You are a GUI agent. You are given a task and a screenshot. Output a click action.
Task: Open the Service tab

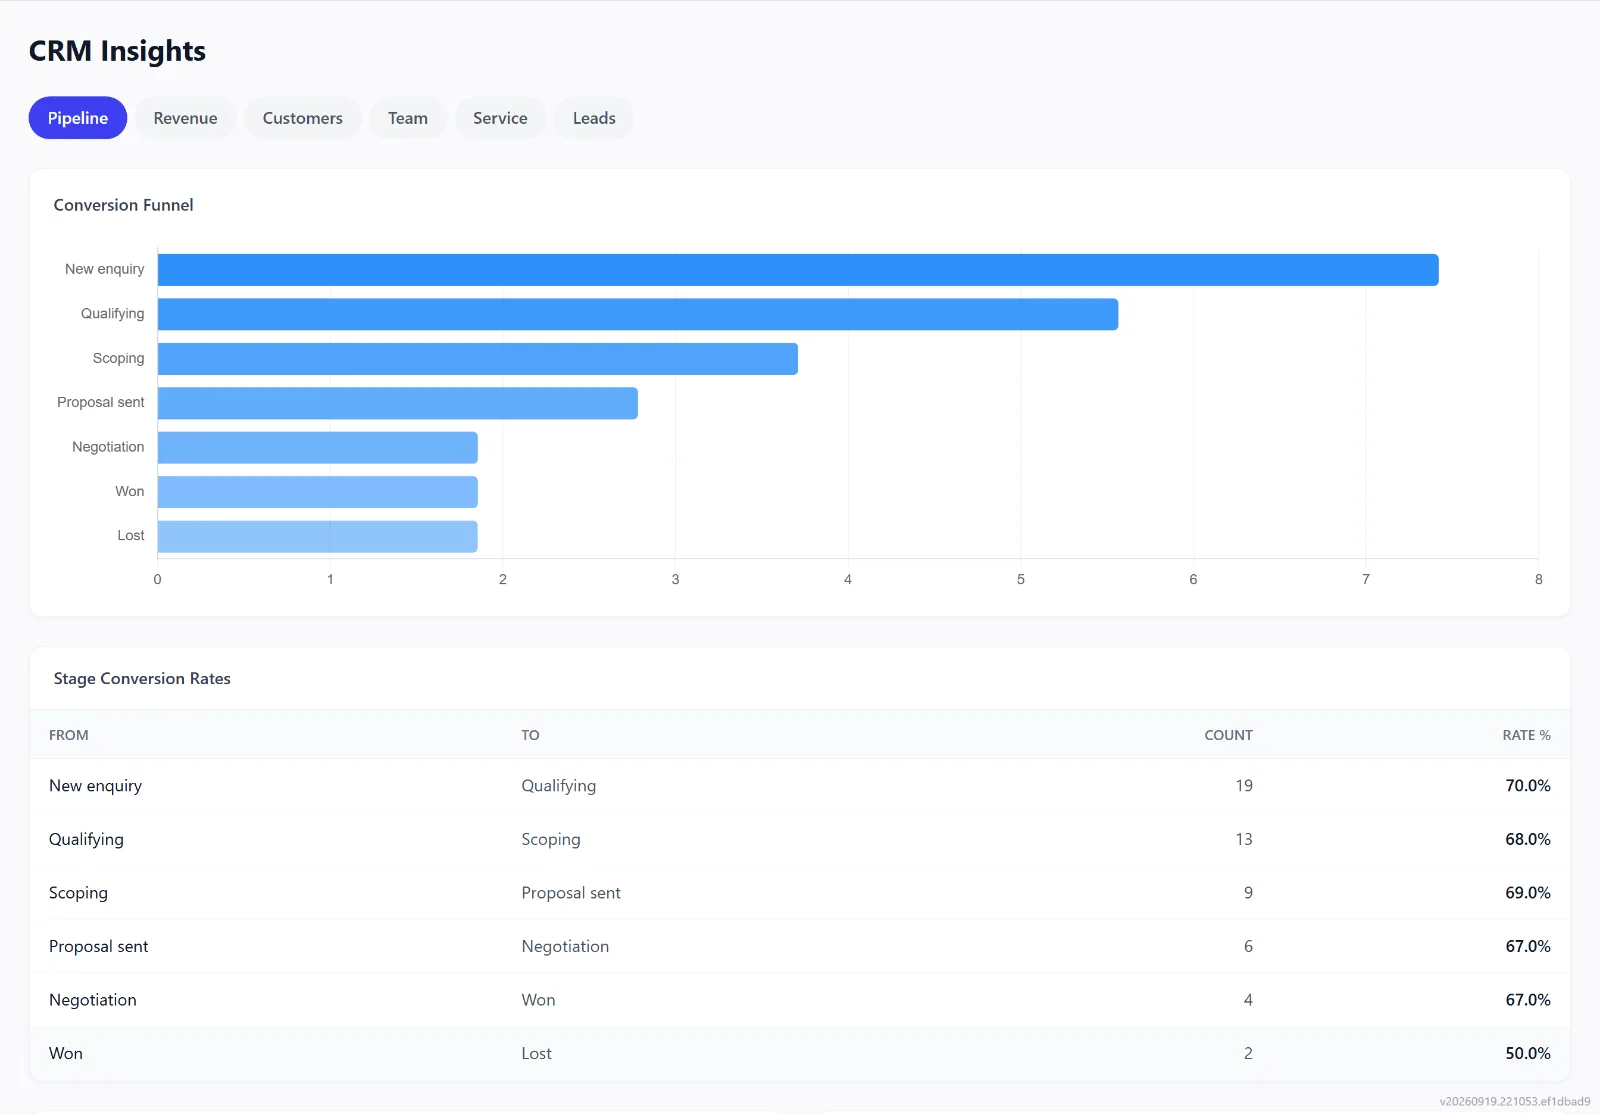pos(500,118)
